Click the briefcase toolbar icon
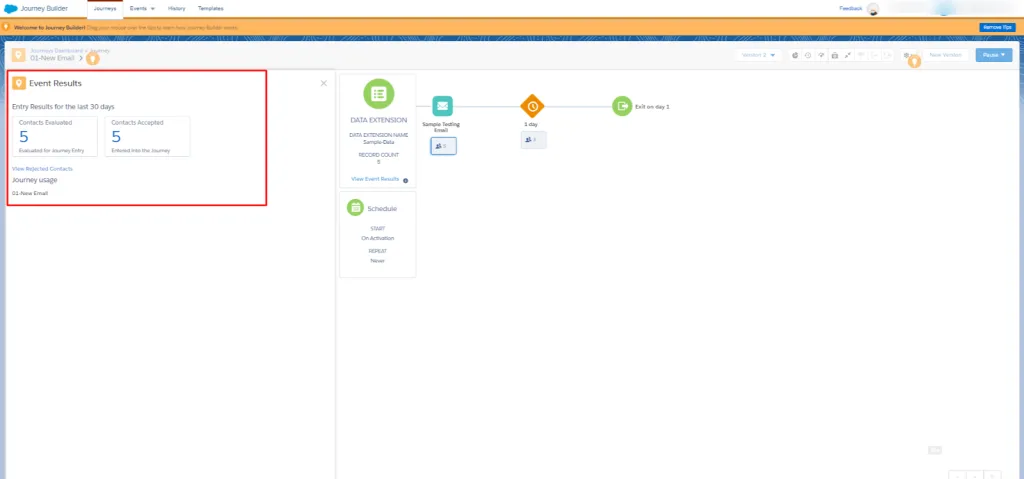 point(835,55)
